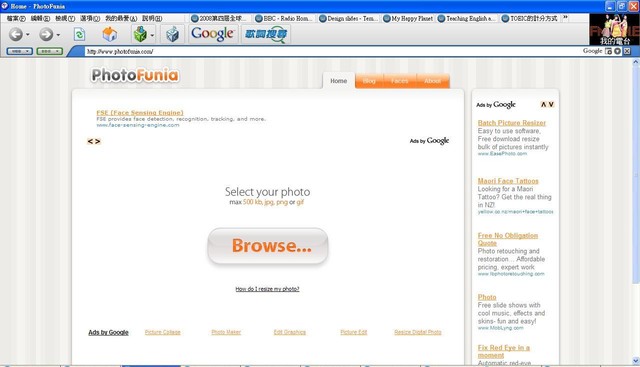This screenshot has height=367, width=640.
Task: Open the 編輯(E) menu
Action: pos(40,18)
